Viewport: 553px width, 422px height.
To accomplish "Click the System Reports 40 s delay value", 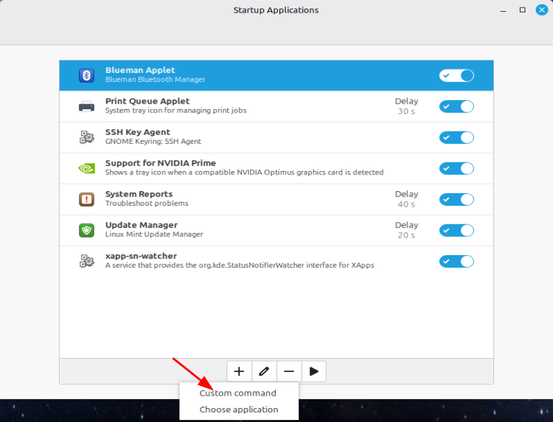I will (x=406, y=204).
